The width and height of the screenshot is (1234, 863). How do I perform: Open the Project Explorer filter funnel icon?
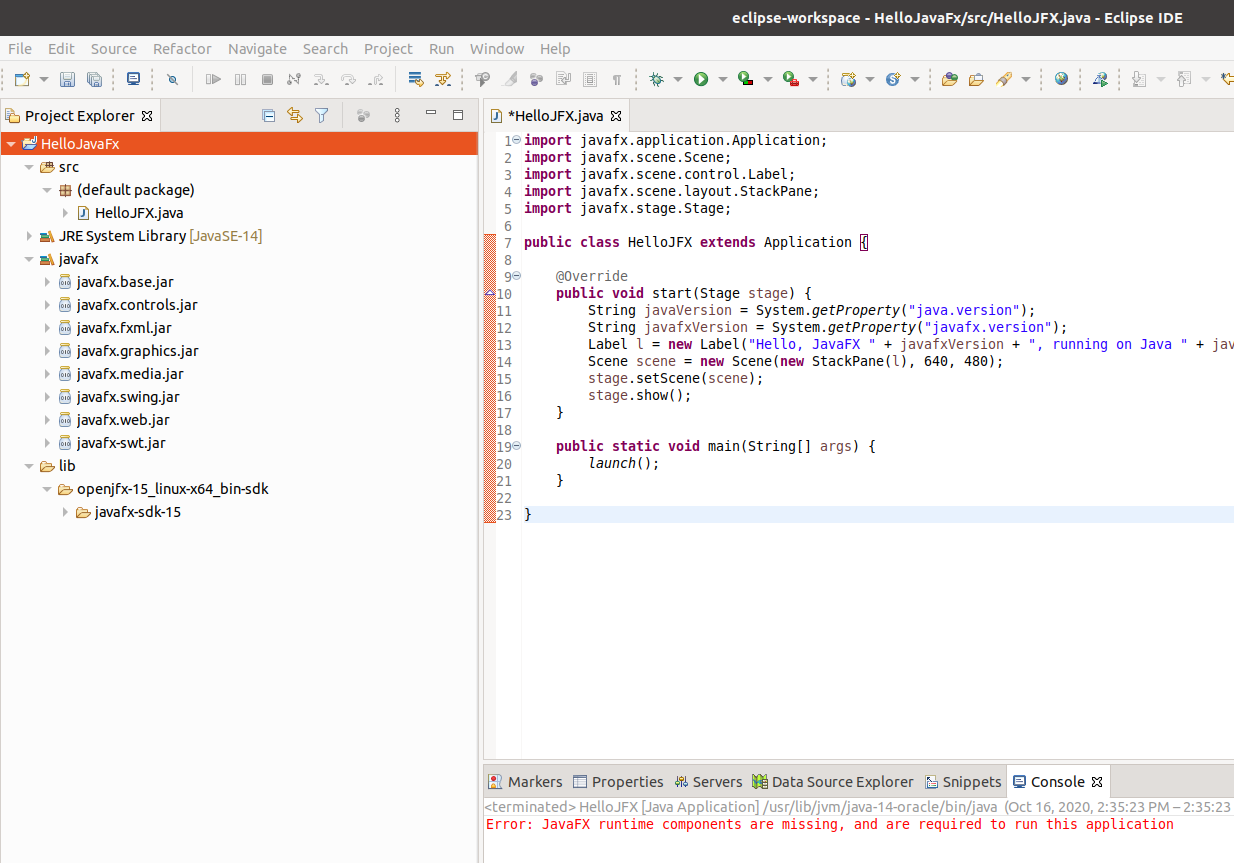pyautogui.click(x=322, y=115)
